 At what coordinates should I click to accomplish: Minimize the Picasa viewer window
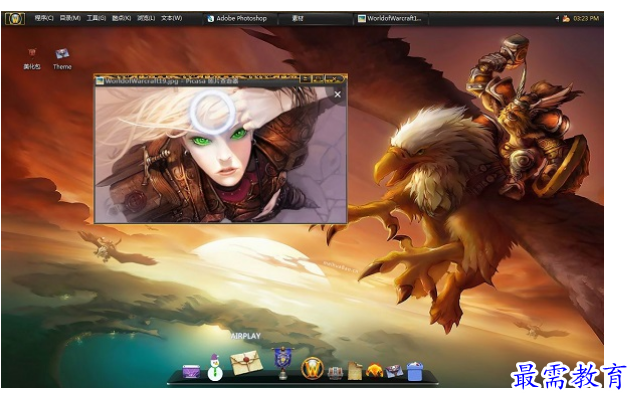click(305, 79)
